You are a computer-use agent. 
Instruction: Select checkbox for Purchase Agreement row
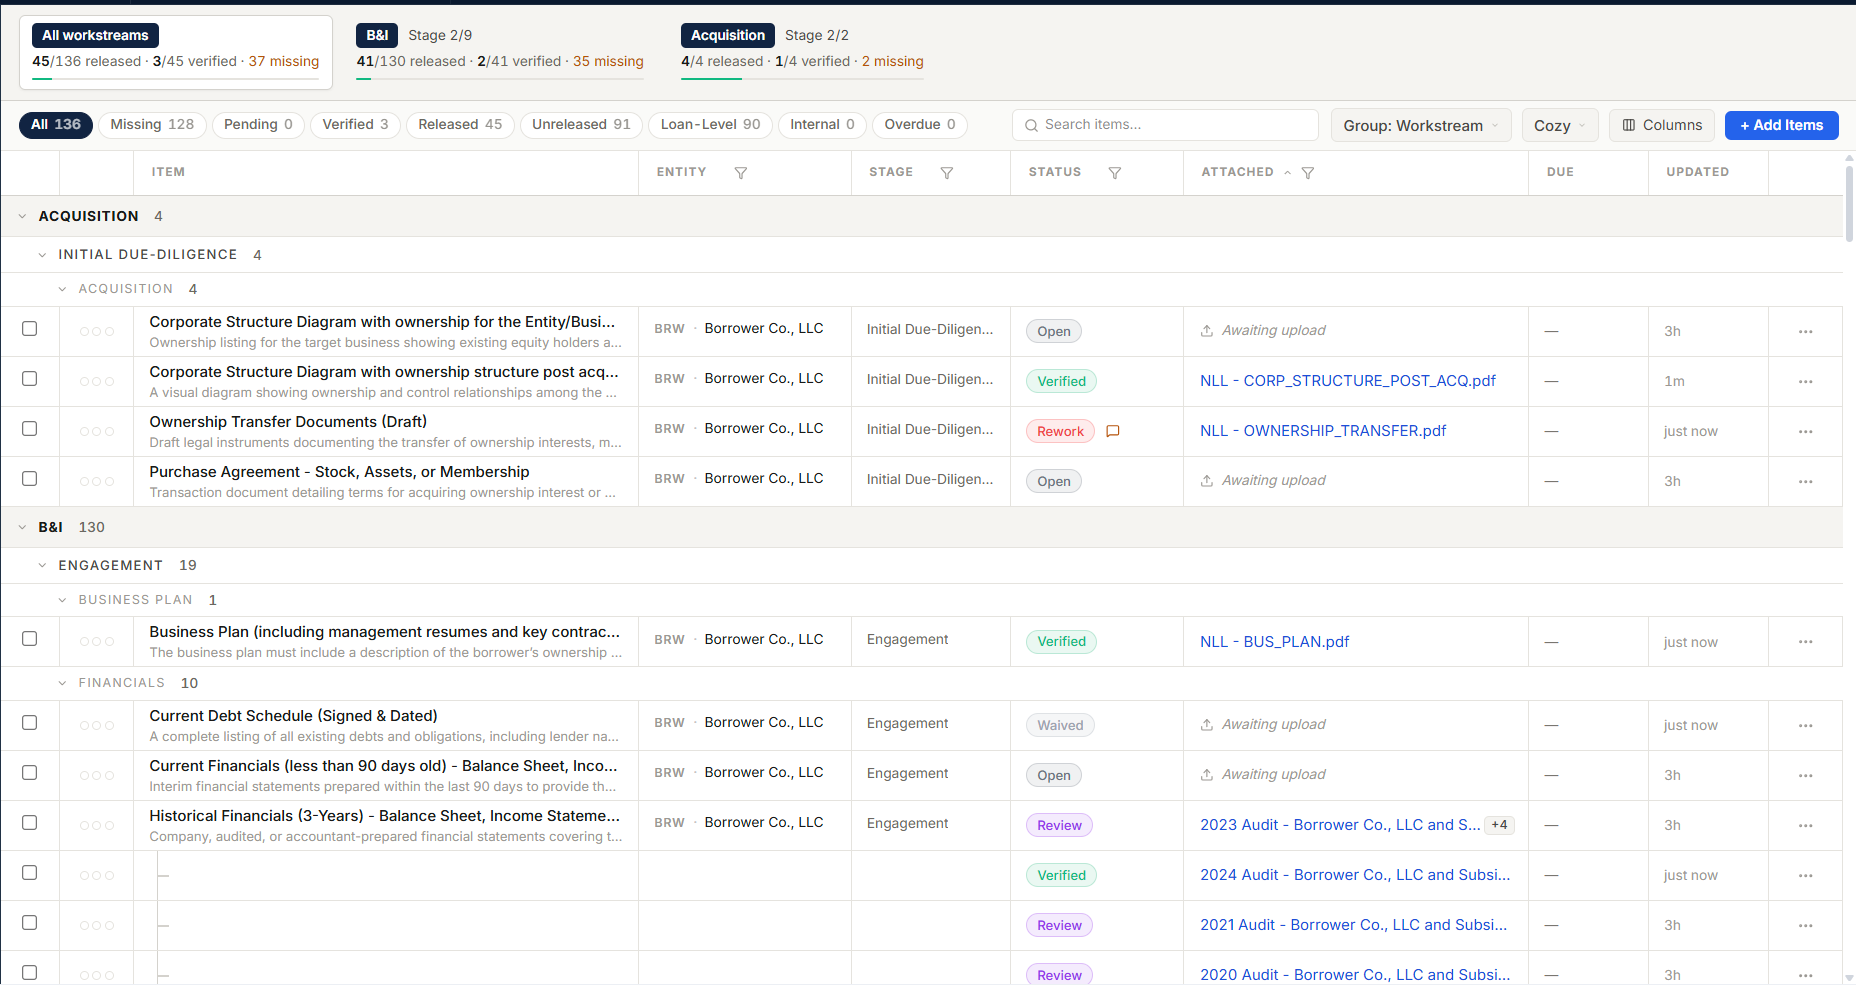[30, 479]
